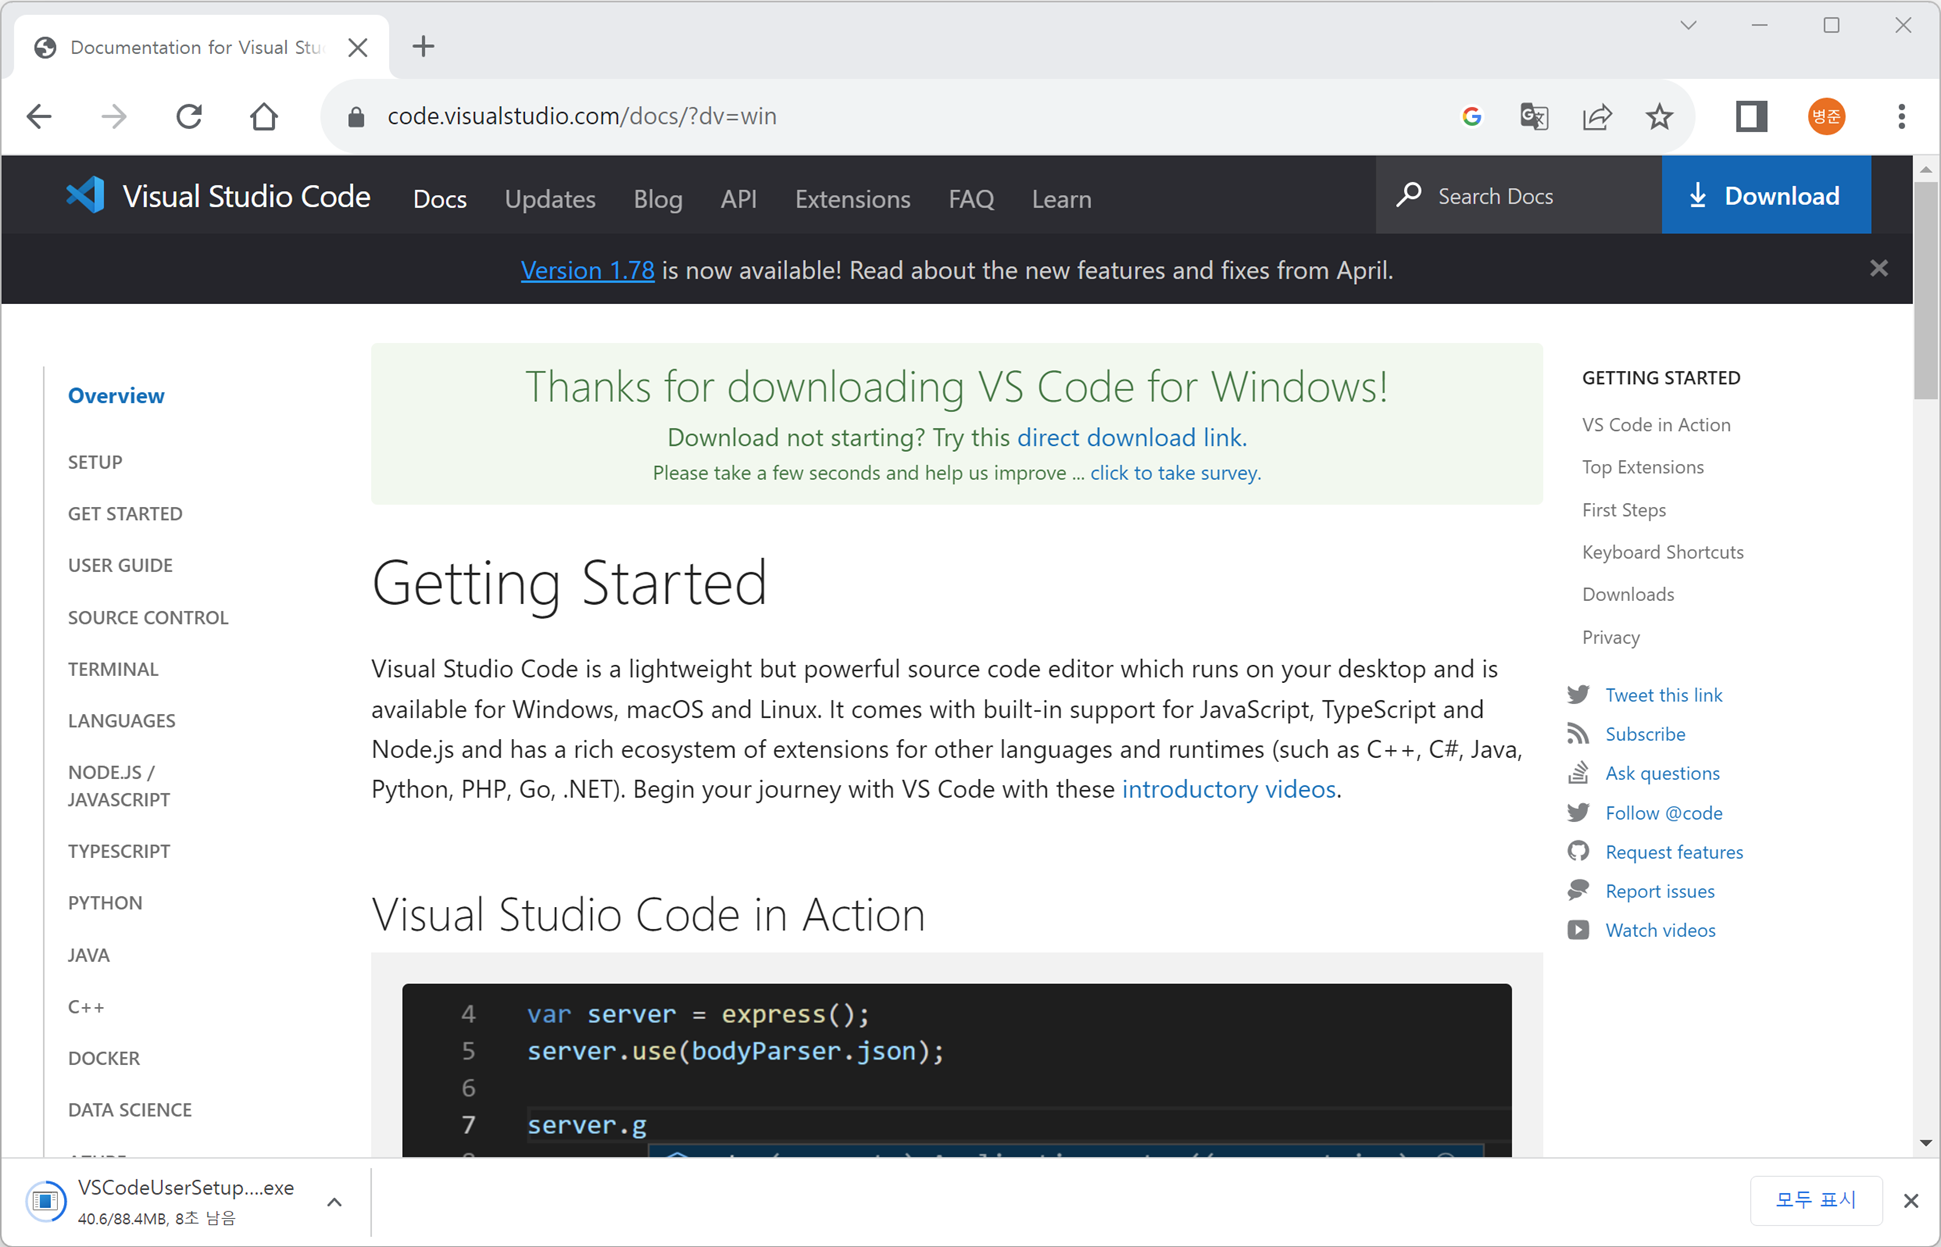Click the share page icon in address bar
1941x1247 pixels.
tap(1597, 116)
